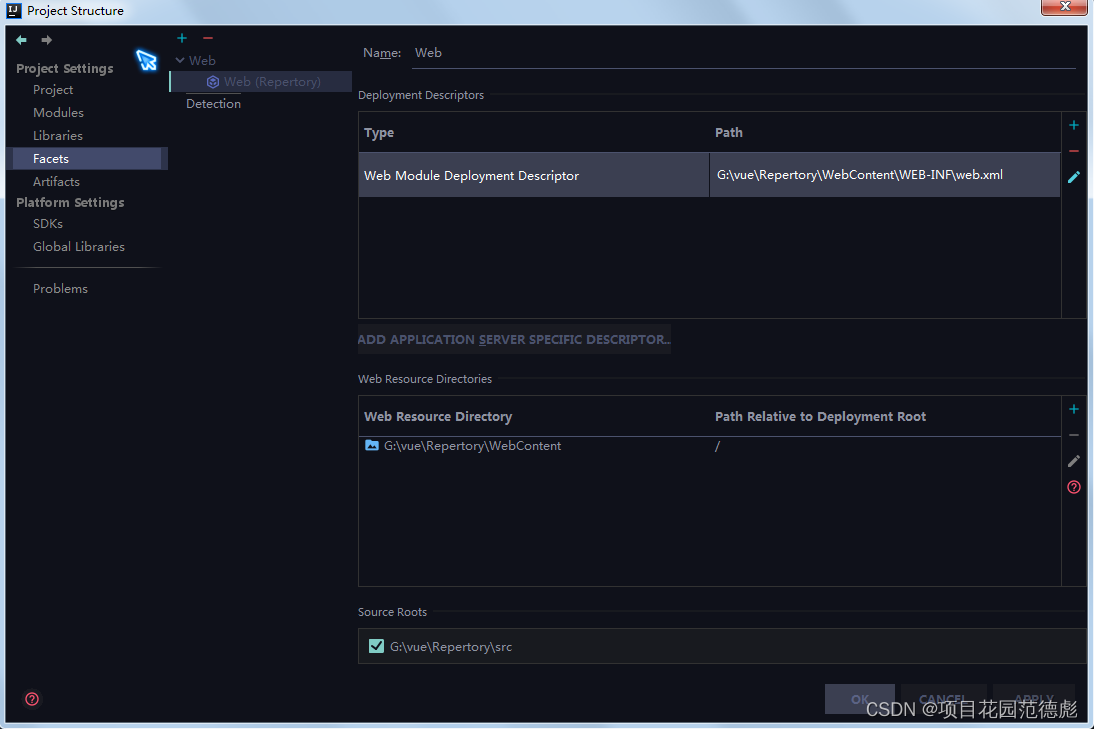The width and height of the screenshot is (1094, 729).
Task: Go back with the left arrow
Action: tap(22, 40)
